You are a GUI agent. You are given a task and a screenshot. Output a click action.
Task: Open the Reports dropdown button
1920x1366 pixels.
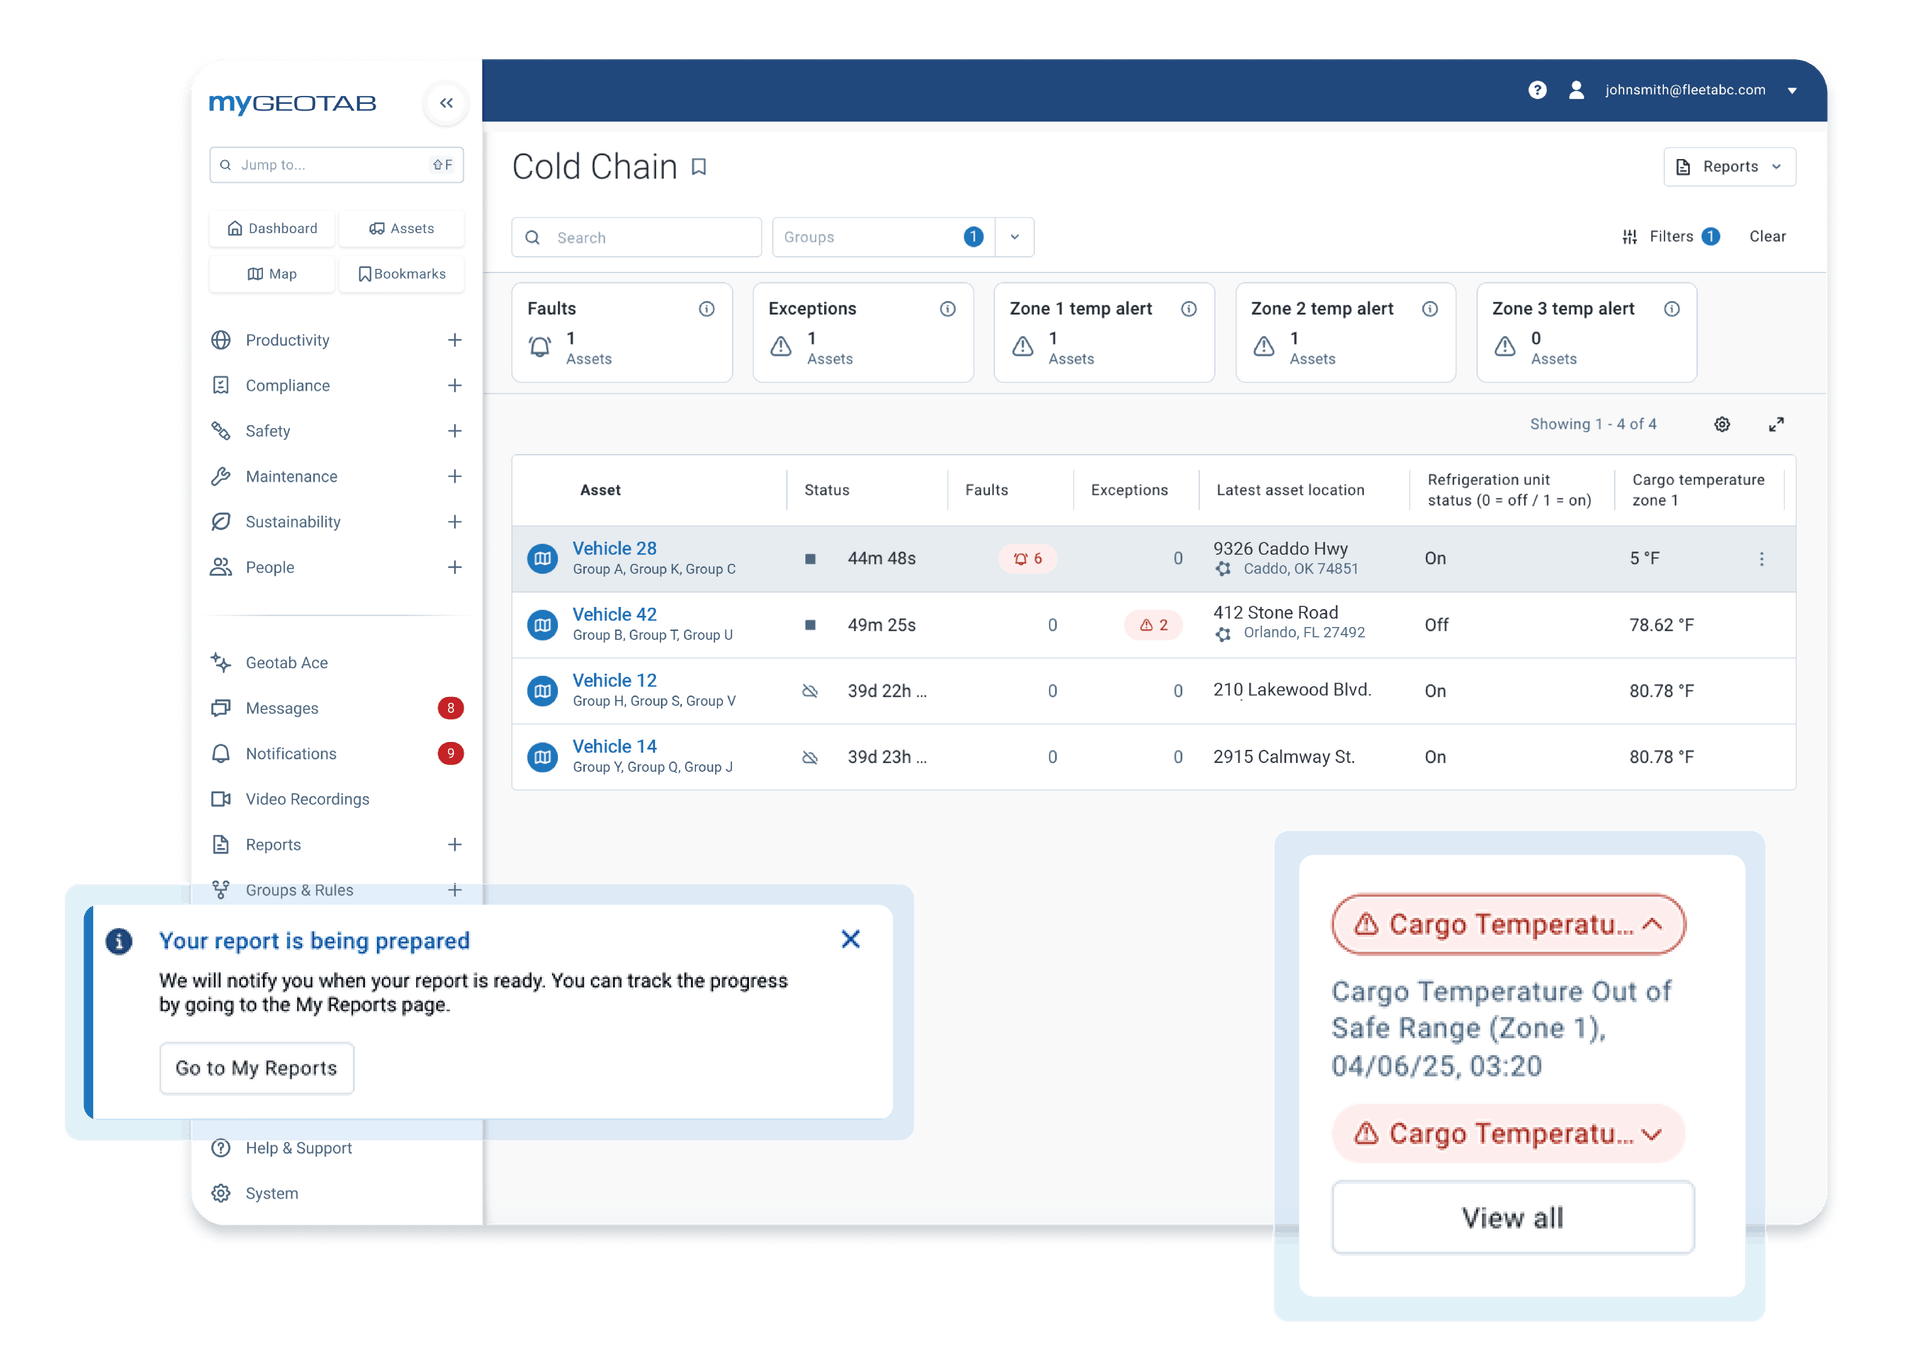coord(1729,167)
